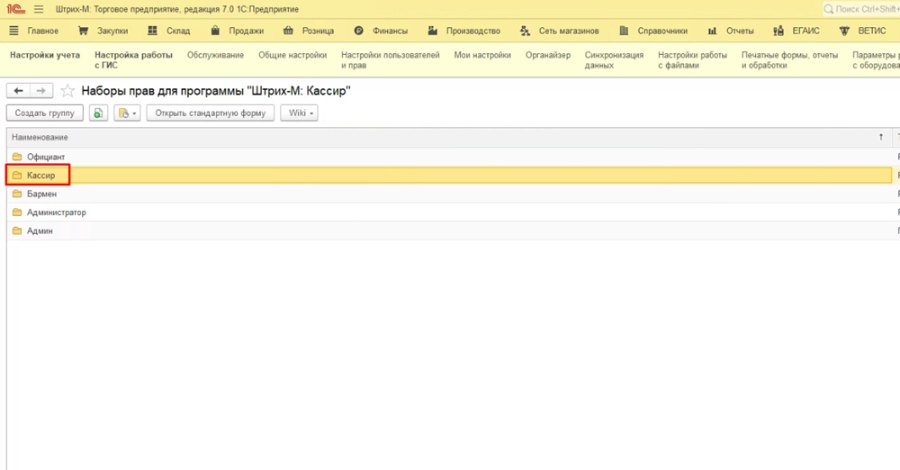Go forward with the right arrow button
The width and height of the screenshot is (900, 470).
click(41, 91)
